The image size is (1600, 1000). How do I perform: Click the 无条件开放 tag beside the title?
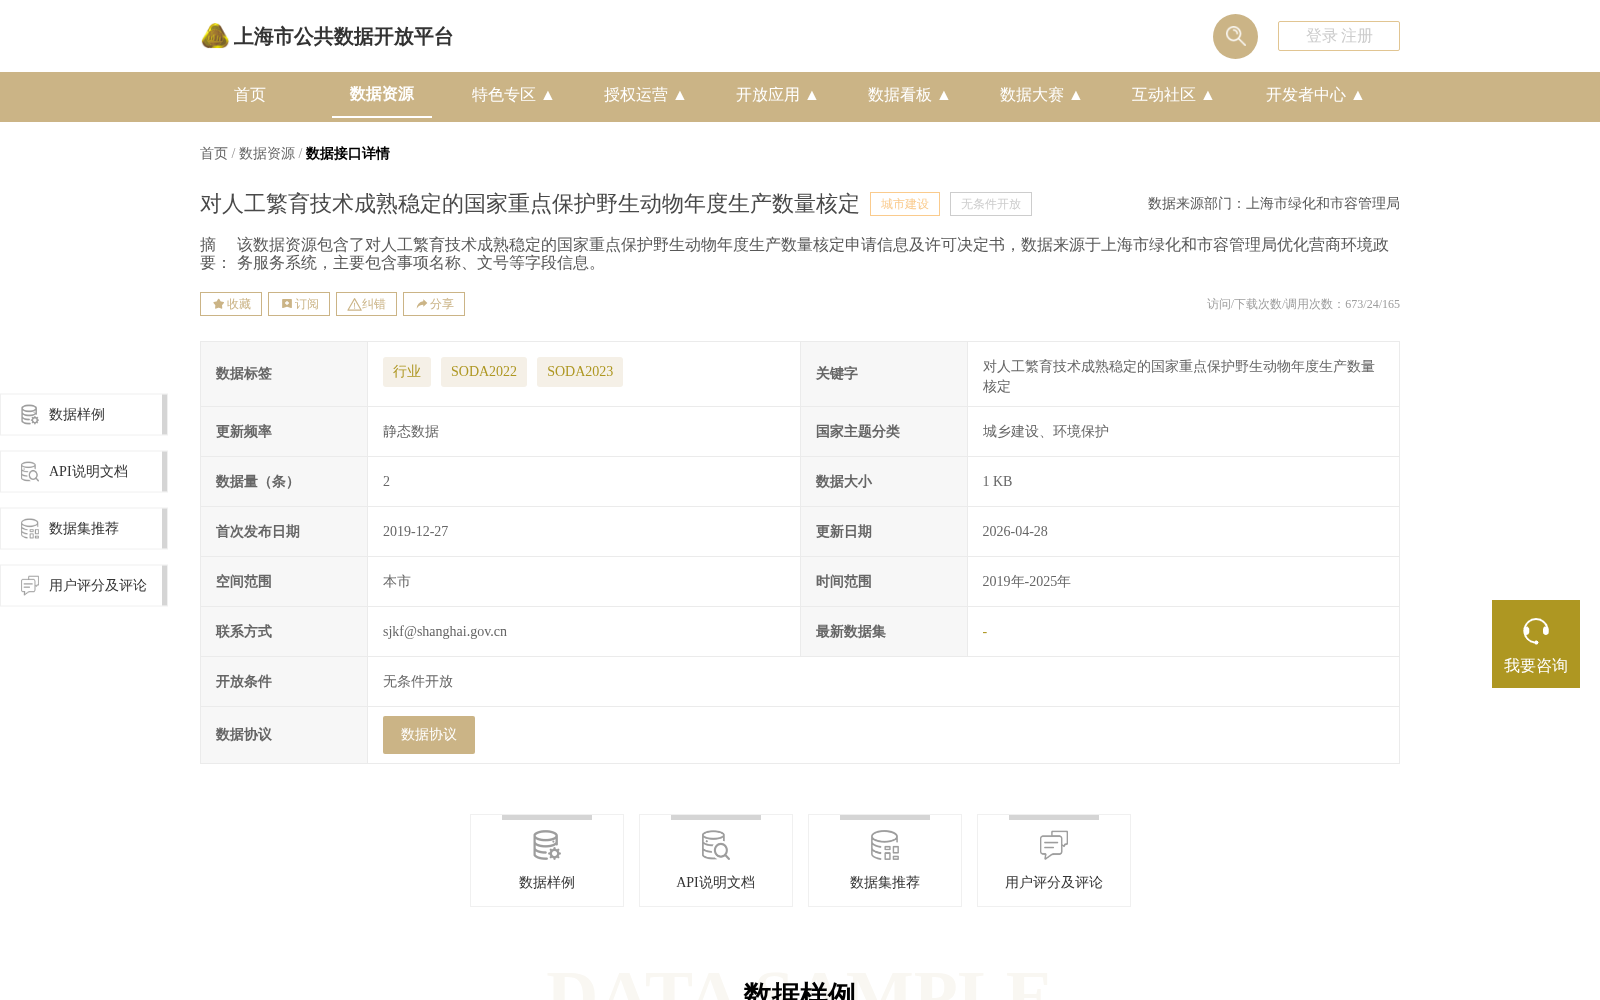tap(991, 204)
